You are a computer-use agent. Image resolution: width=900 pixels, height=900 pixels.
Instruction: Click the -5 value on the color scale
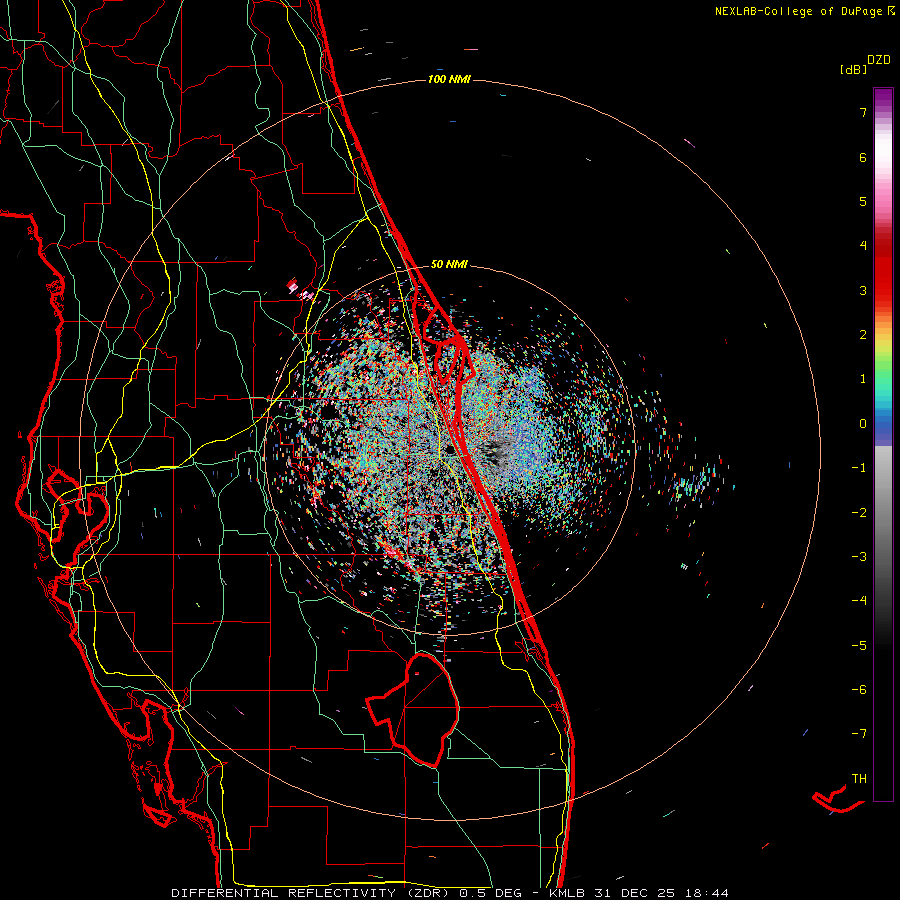[x=859, y=646]
